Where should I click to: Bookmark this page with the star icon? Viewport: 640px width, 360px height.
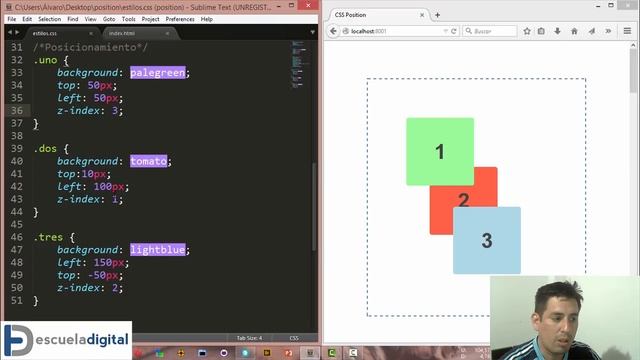(x=527, y=31)
